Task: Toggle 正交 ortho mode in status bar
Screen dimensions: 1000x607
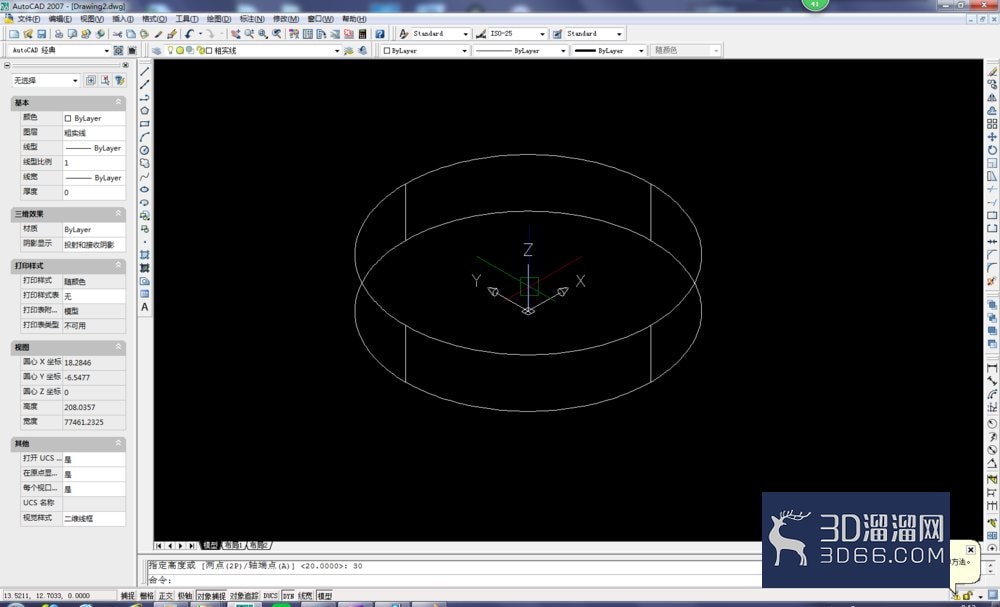Action: coord(166,596)
